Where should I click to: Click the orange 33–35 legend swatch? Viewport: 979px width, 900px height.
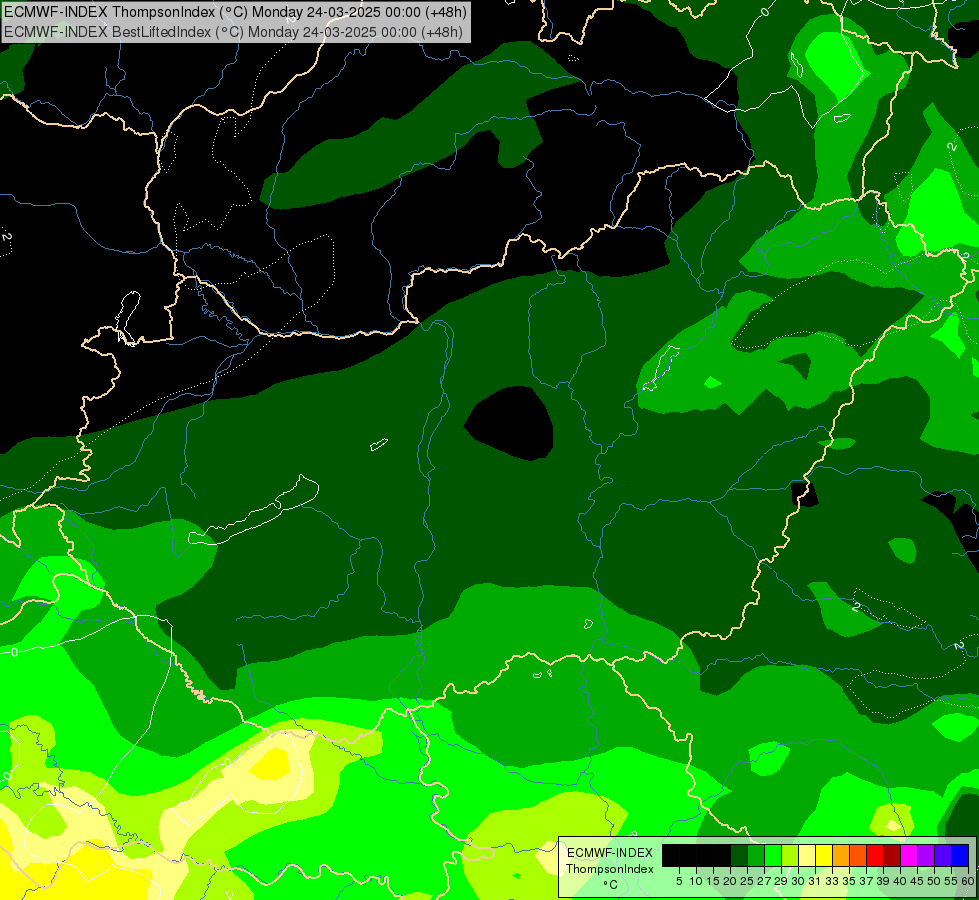click(x=841, y=855)
